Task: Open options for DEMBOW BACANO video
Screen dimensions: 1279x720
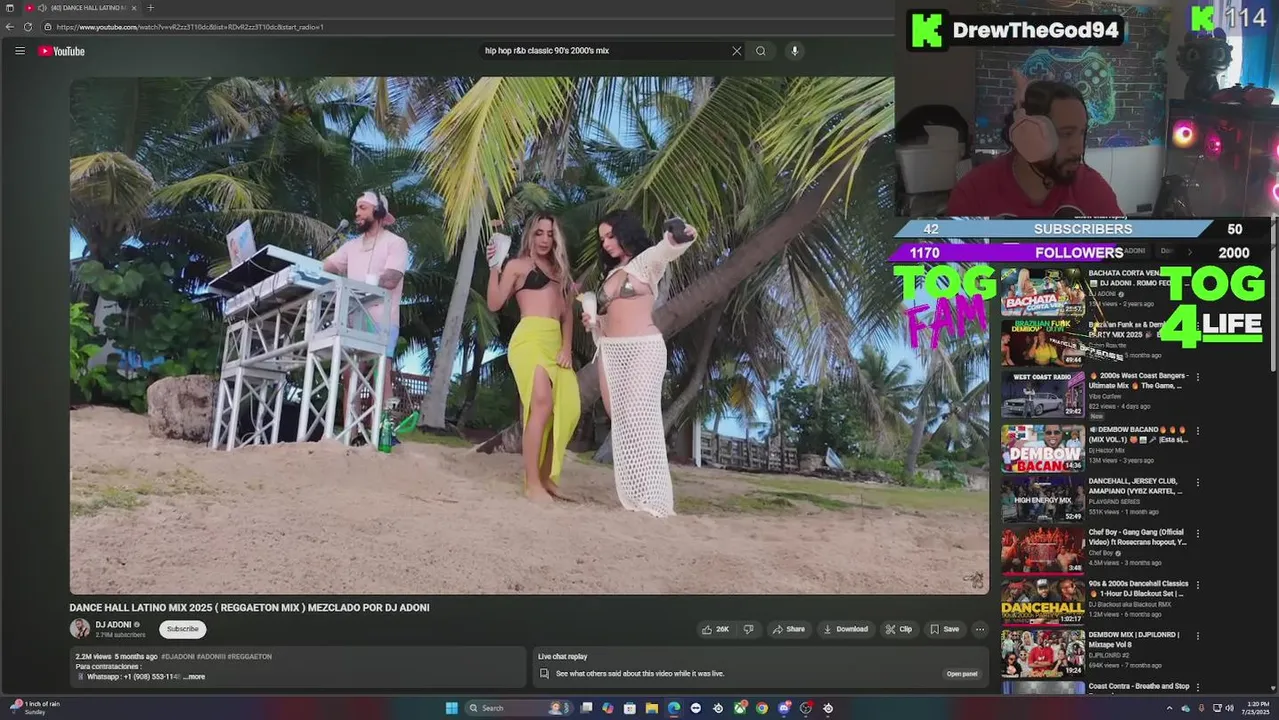Action: click(x=1198, y=431)
